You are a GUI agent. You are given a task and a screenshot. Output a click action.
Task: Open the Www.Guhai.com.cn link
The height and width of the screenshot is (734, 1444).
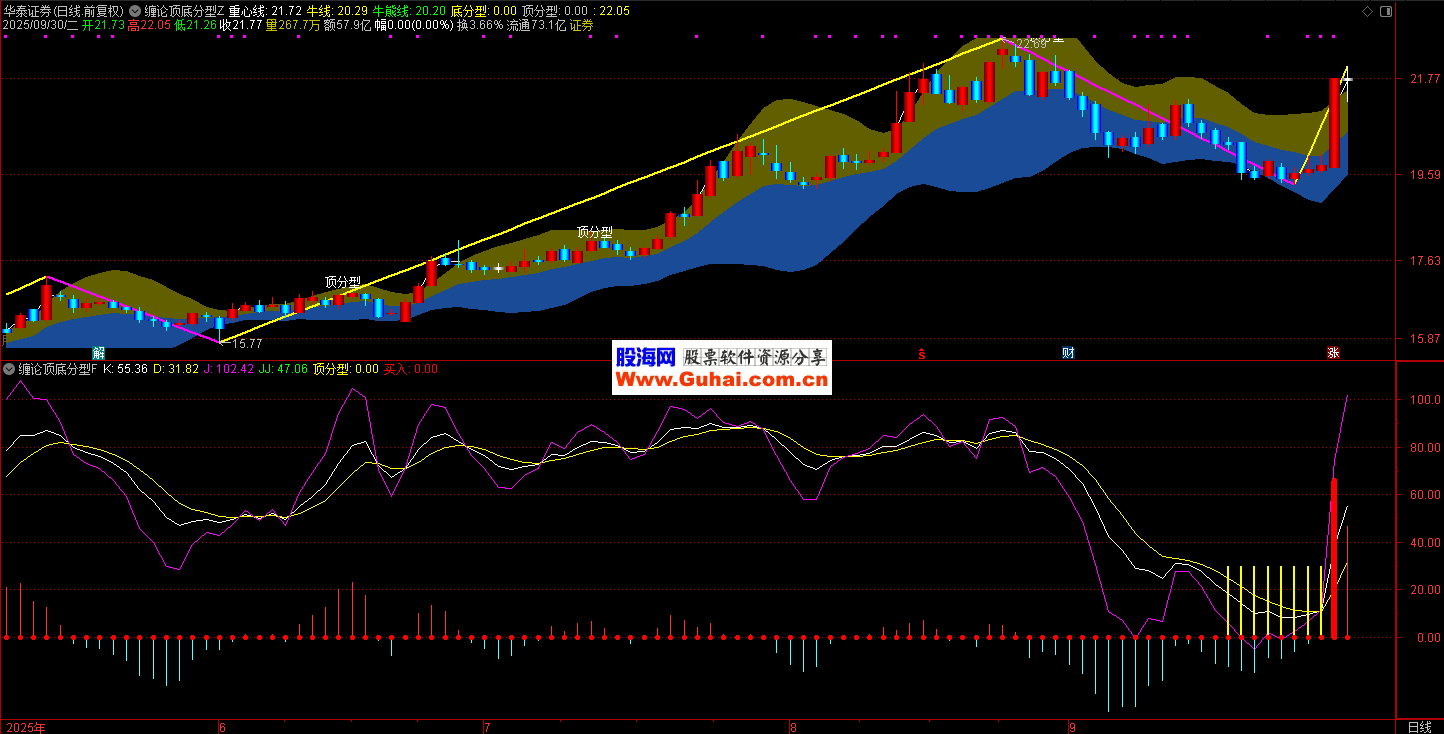(x=721, y=380)
